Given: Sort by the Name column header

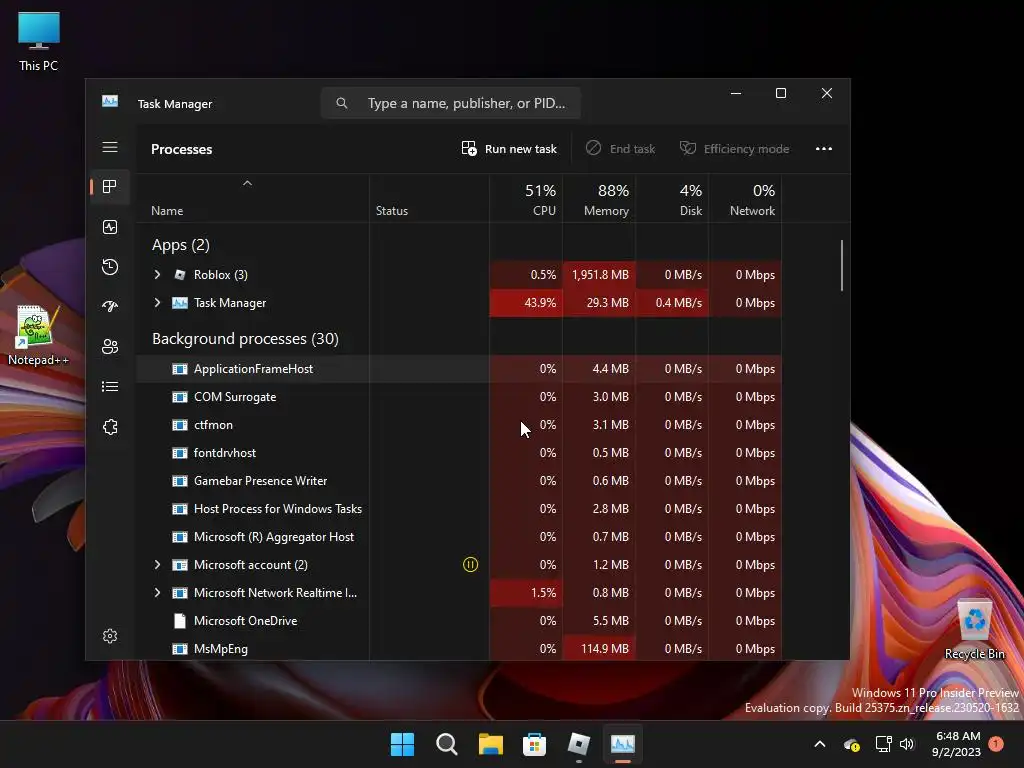Looking at the screenshot, I should pyautogui.click(x=252, y=199).
